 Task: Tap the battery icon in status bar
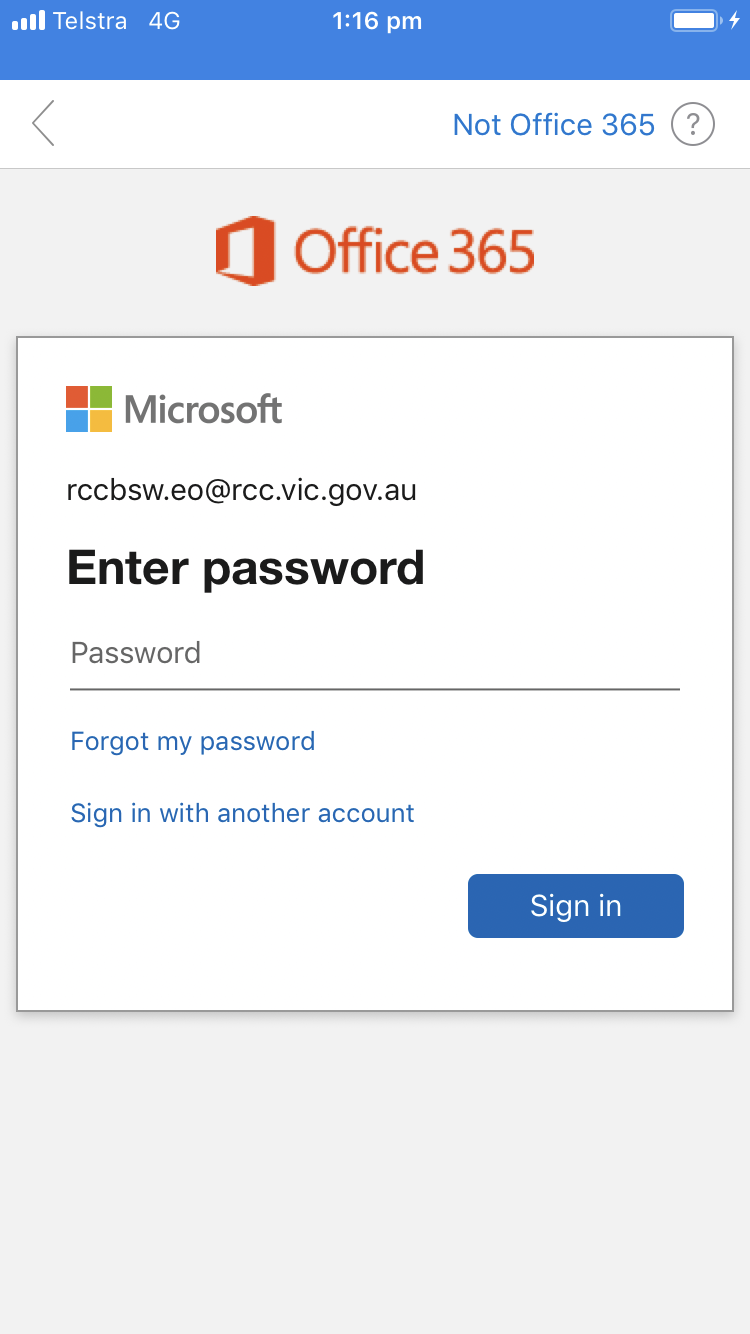[x=696, y=21]
